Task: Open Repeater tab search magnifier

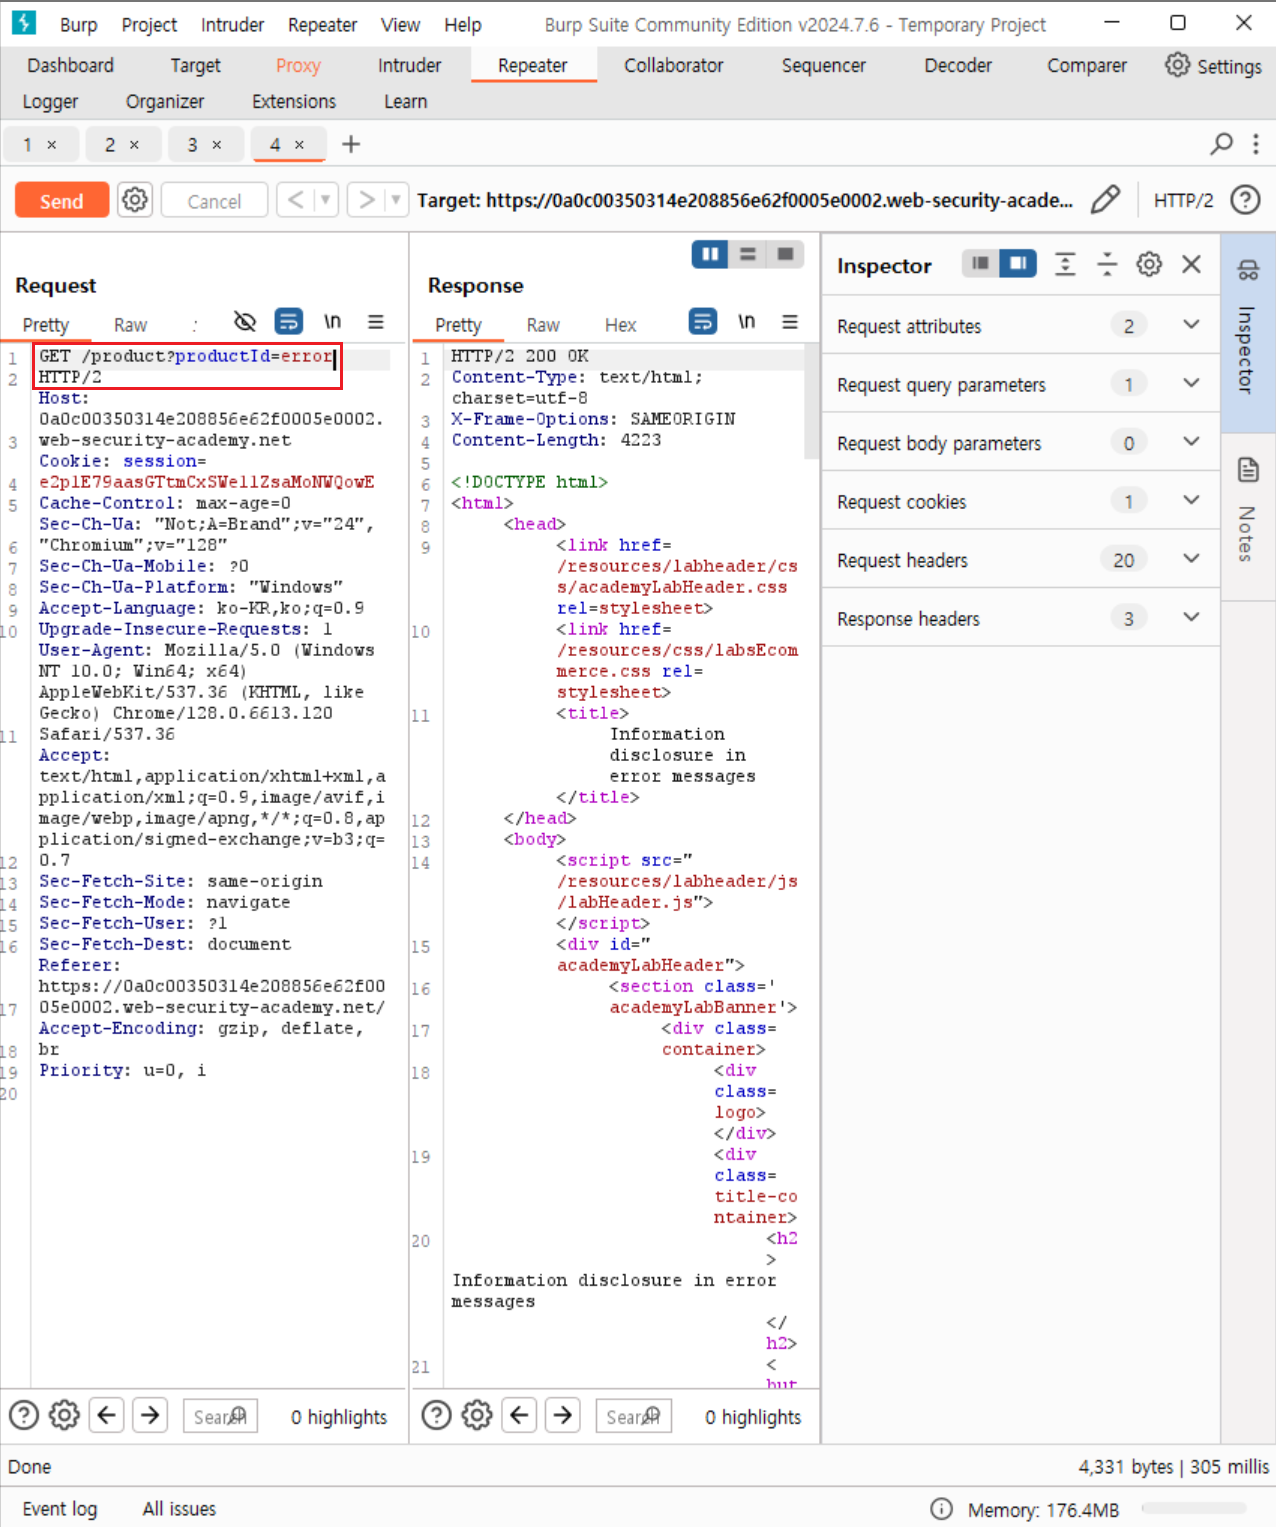Action: coord(1221,144)
